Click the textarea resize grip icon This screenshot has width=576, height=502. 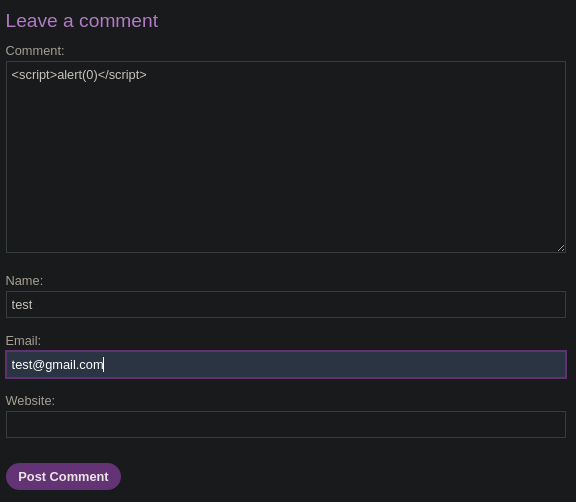pos(561,248)
